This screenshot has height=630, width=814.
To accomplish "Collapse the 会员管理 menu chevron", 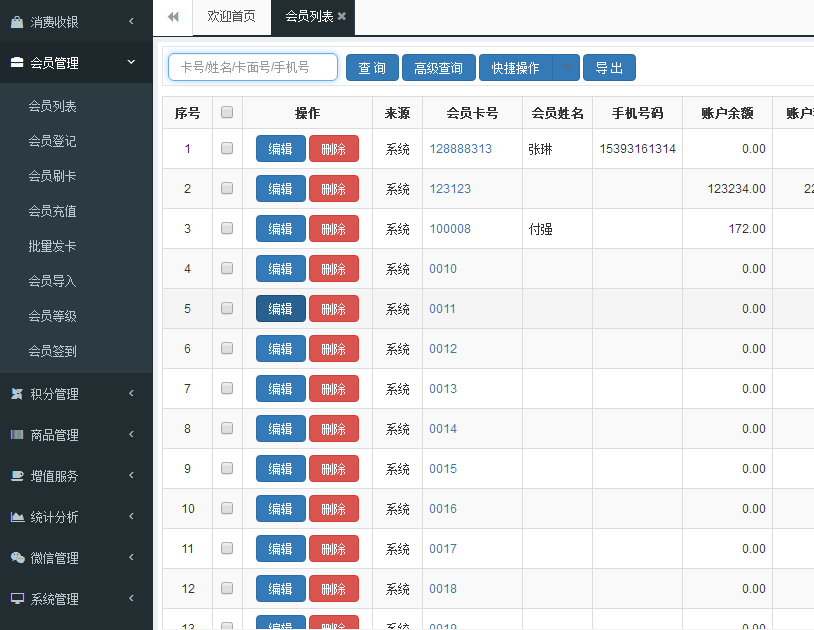I will (x=132, y=62).
